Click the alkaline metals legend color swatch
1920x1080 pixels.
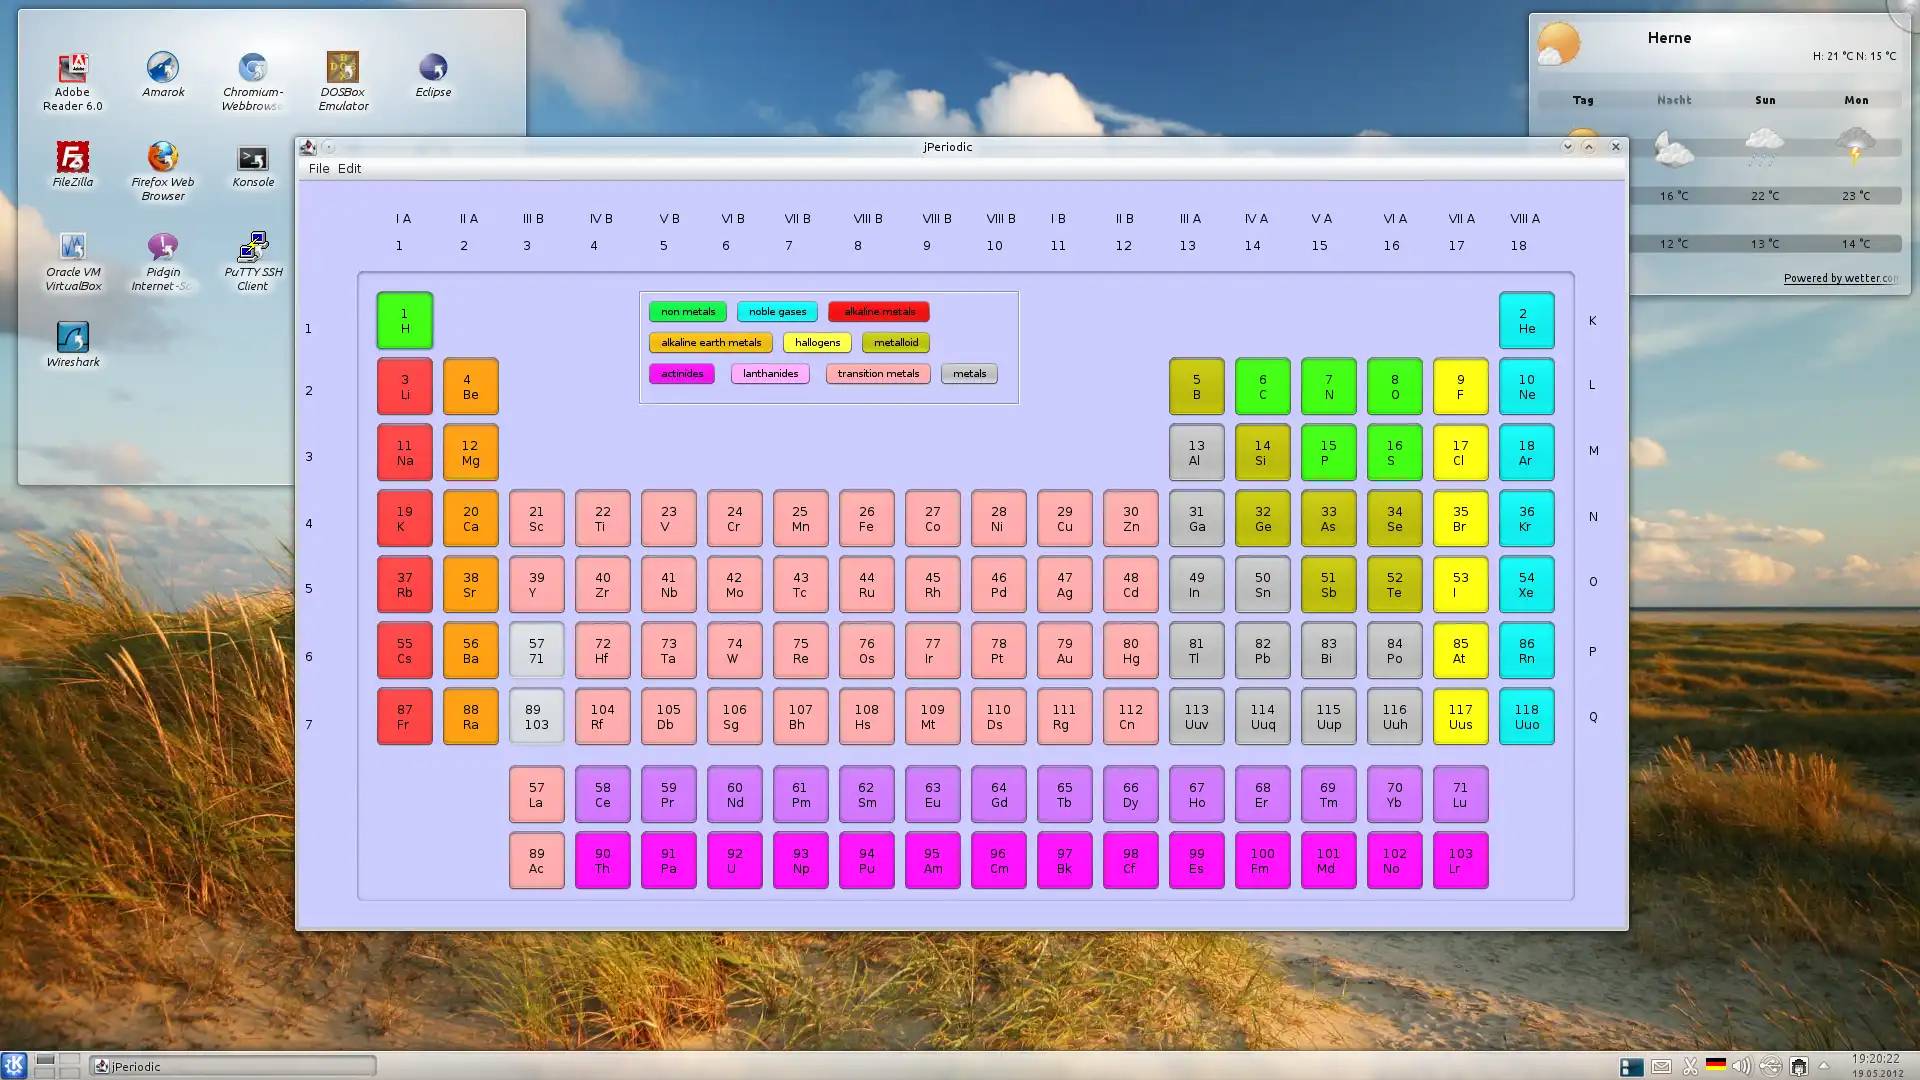click(x=878, y=311)
